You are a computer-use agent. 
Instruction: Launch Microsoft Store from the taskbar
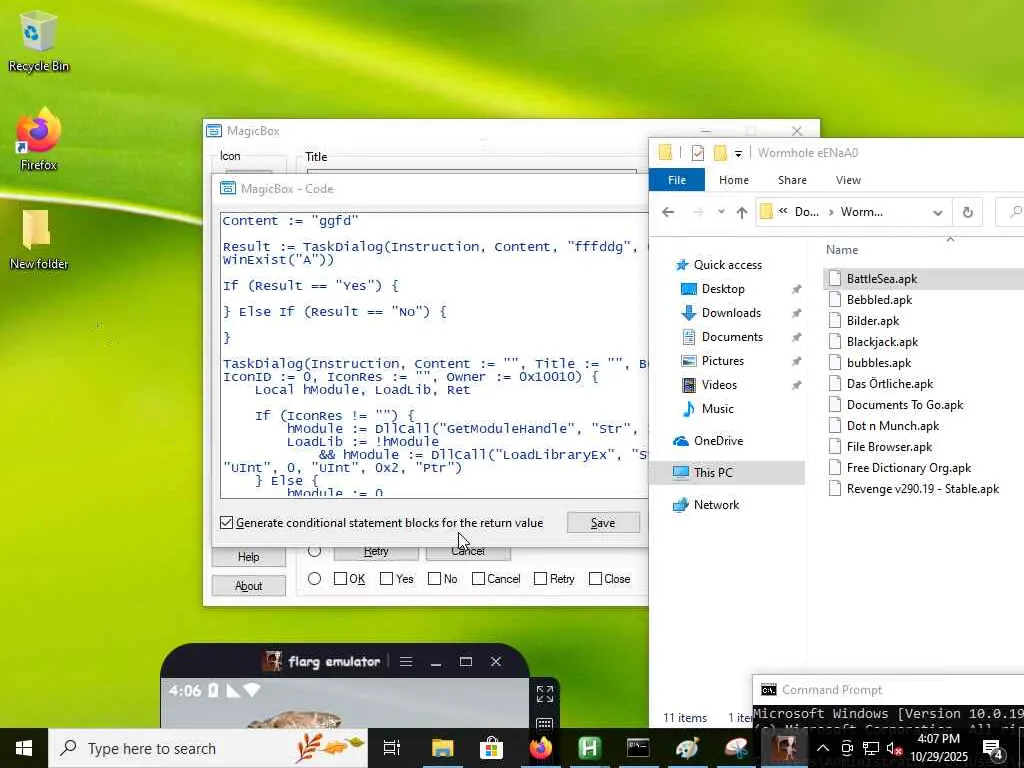[x=491, y=748]
